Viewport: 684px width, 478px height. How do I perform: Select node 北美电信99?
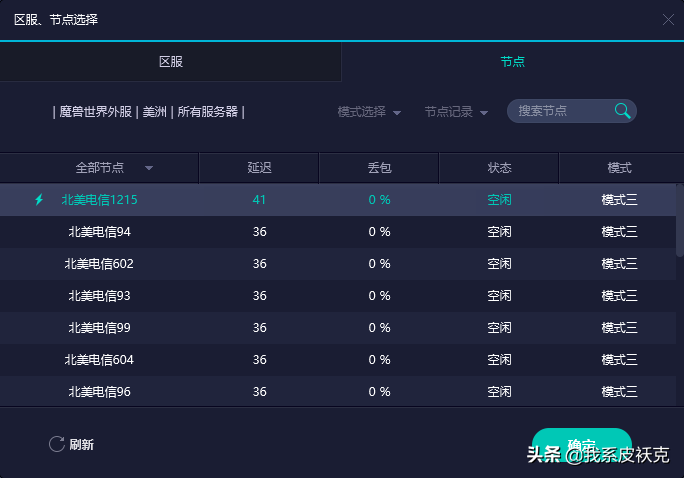pos(338,328)
